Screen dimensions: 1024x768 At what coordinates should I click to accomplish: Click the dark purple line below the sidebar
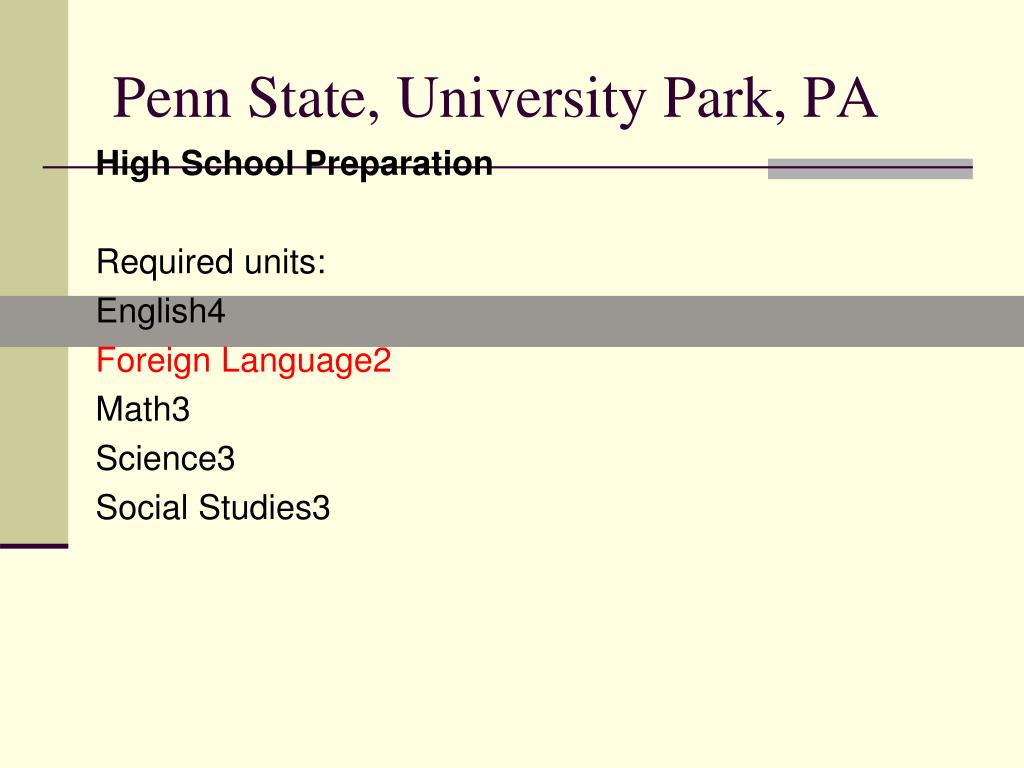[34, 546]
